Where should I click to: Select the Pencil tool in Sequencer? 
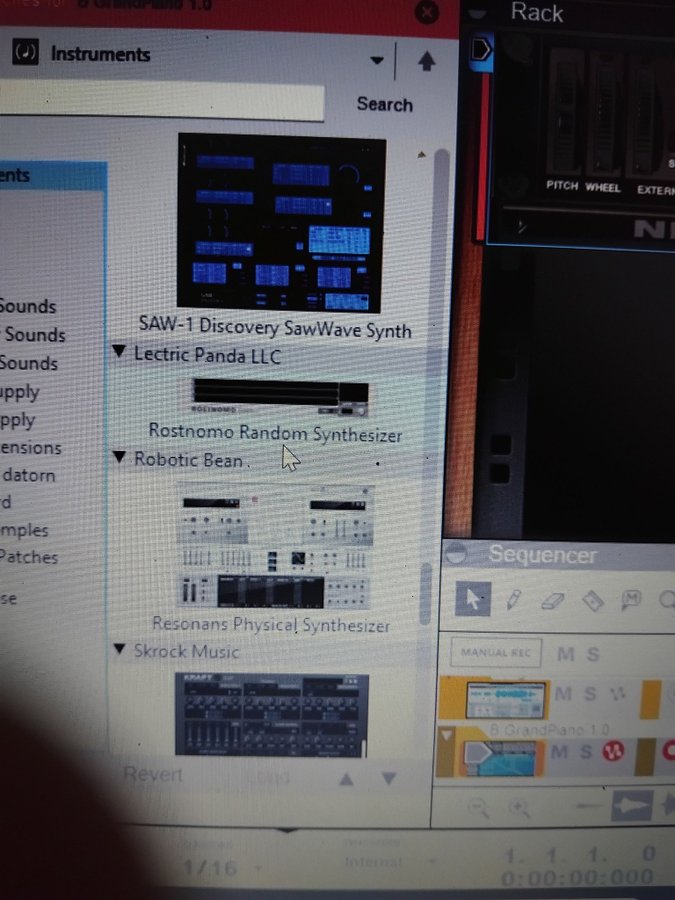(513, 599)
